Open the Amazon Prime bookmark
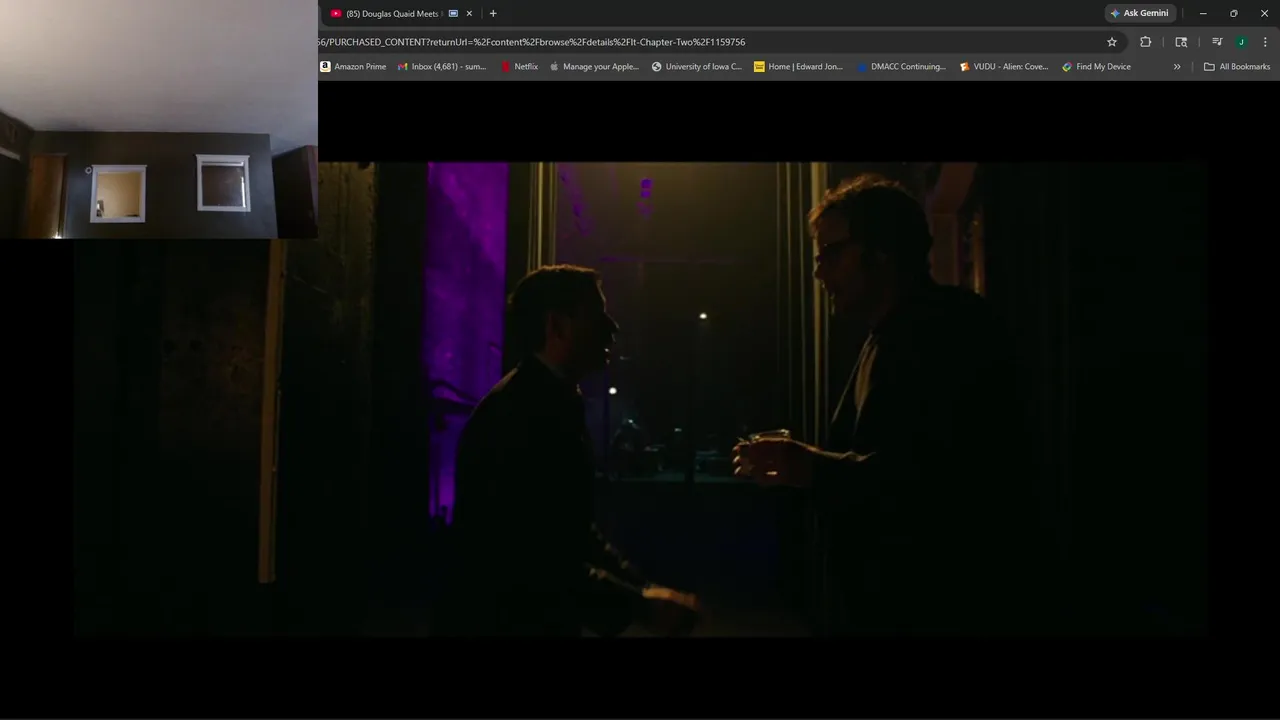This screenshot has width=1280, height=720. (x=353, y=67)
